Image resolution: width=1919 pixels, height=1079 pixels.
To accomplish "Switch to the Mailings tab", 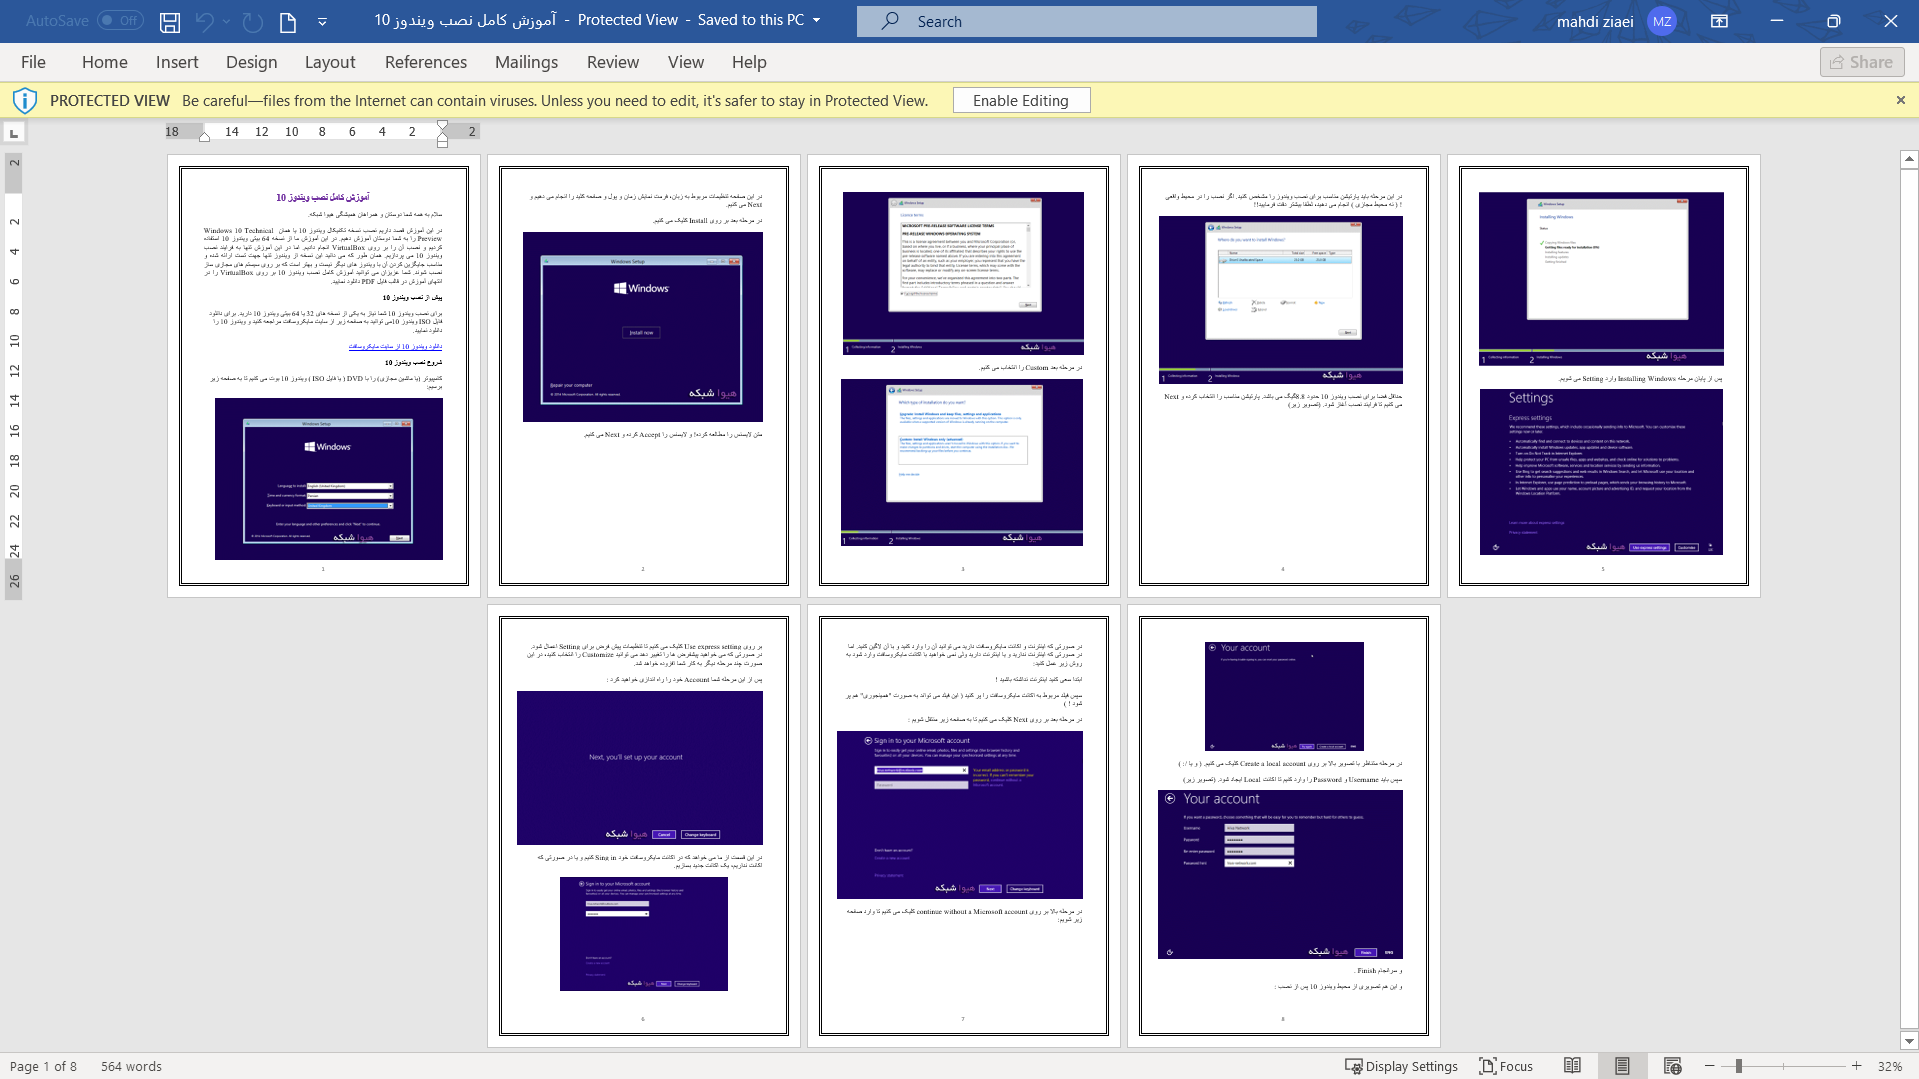I will [527, 62].
